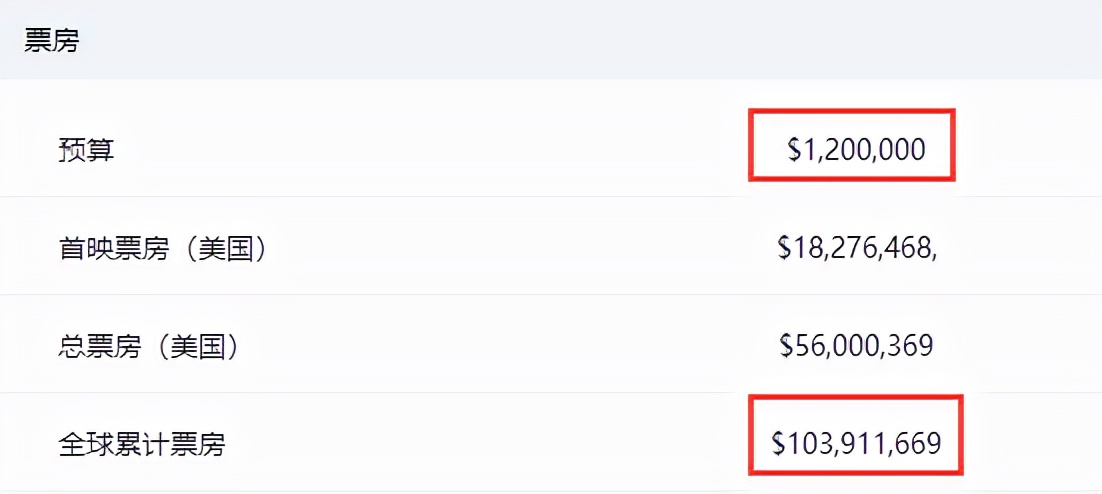Click the dollar sign before 1,200,000
The width and height of the screenshot is (1102, 494).
pos(795,150)
